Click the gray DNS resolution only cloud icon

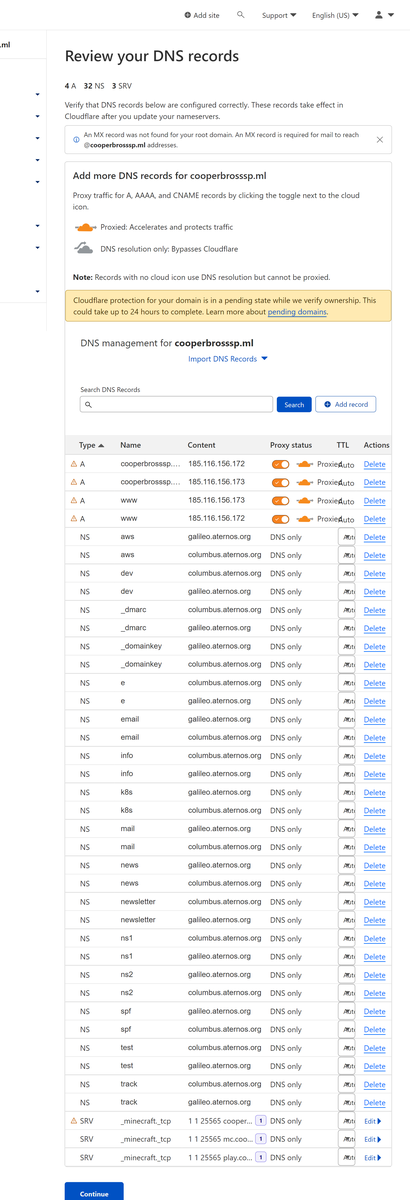click(86, 247)
